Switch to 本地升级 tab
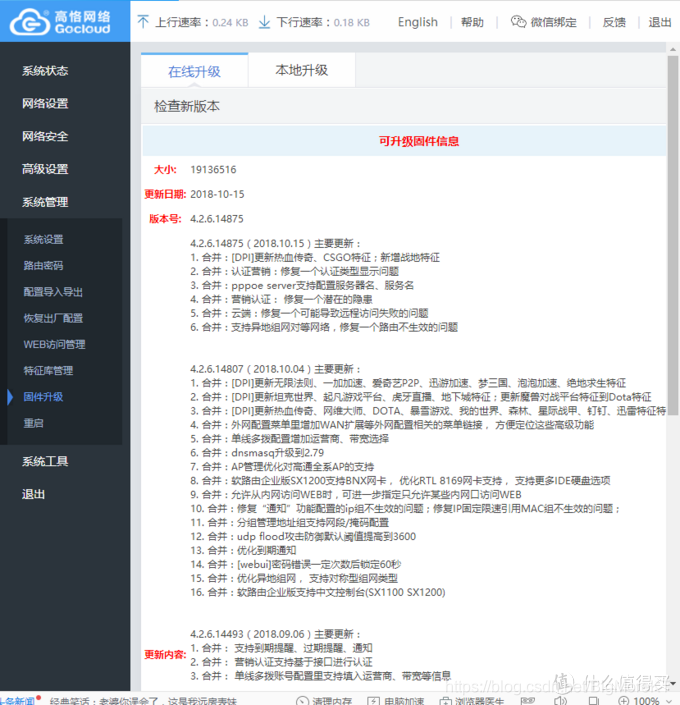This screenshot has height=705, width=680. click(x=301, y=70)
